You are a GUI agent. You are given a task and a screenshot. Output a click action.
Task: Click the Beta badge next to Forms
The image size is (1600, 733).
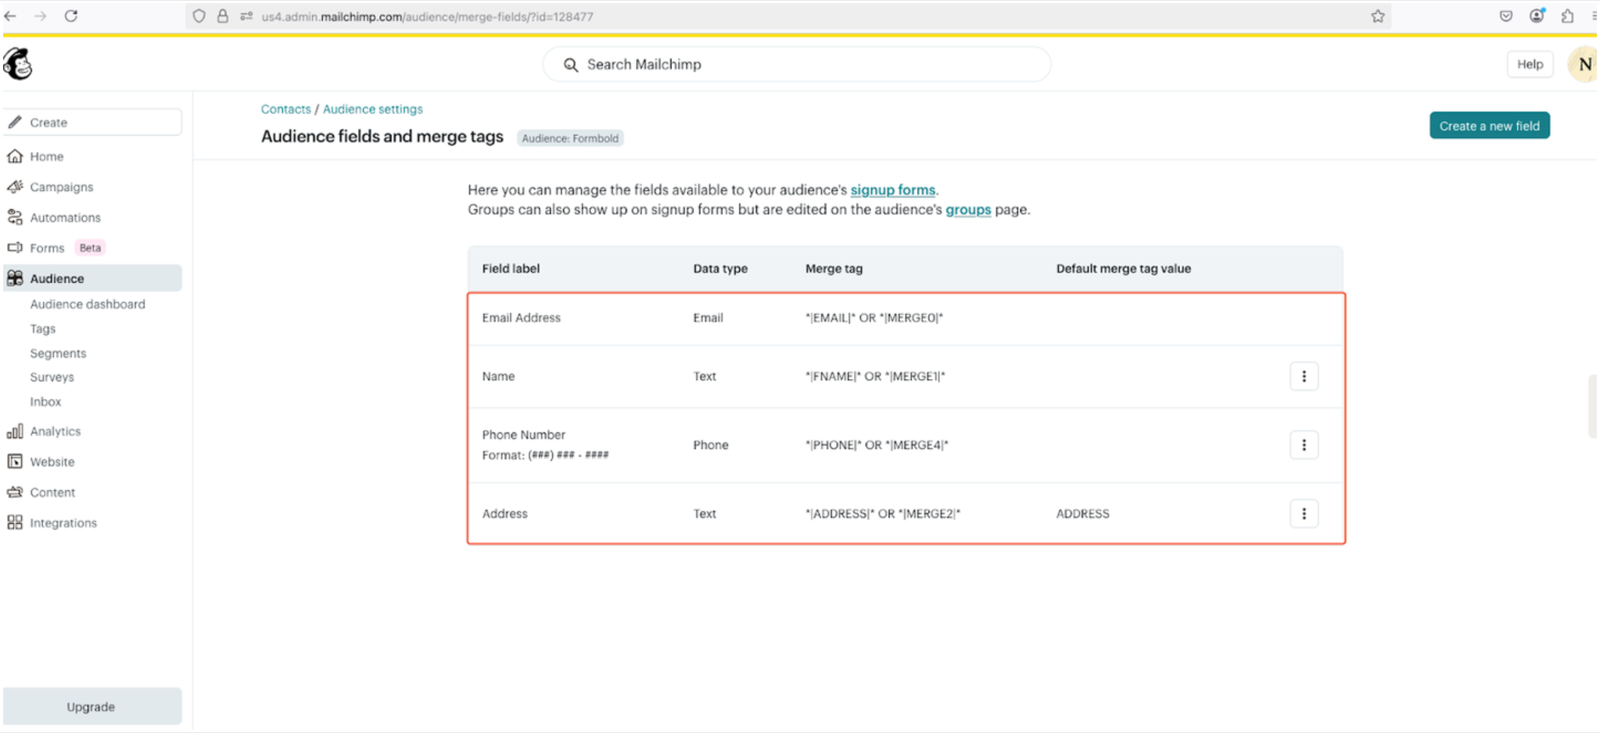click(90, 248)
